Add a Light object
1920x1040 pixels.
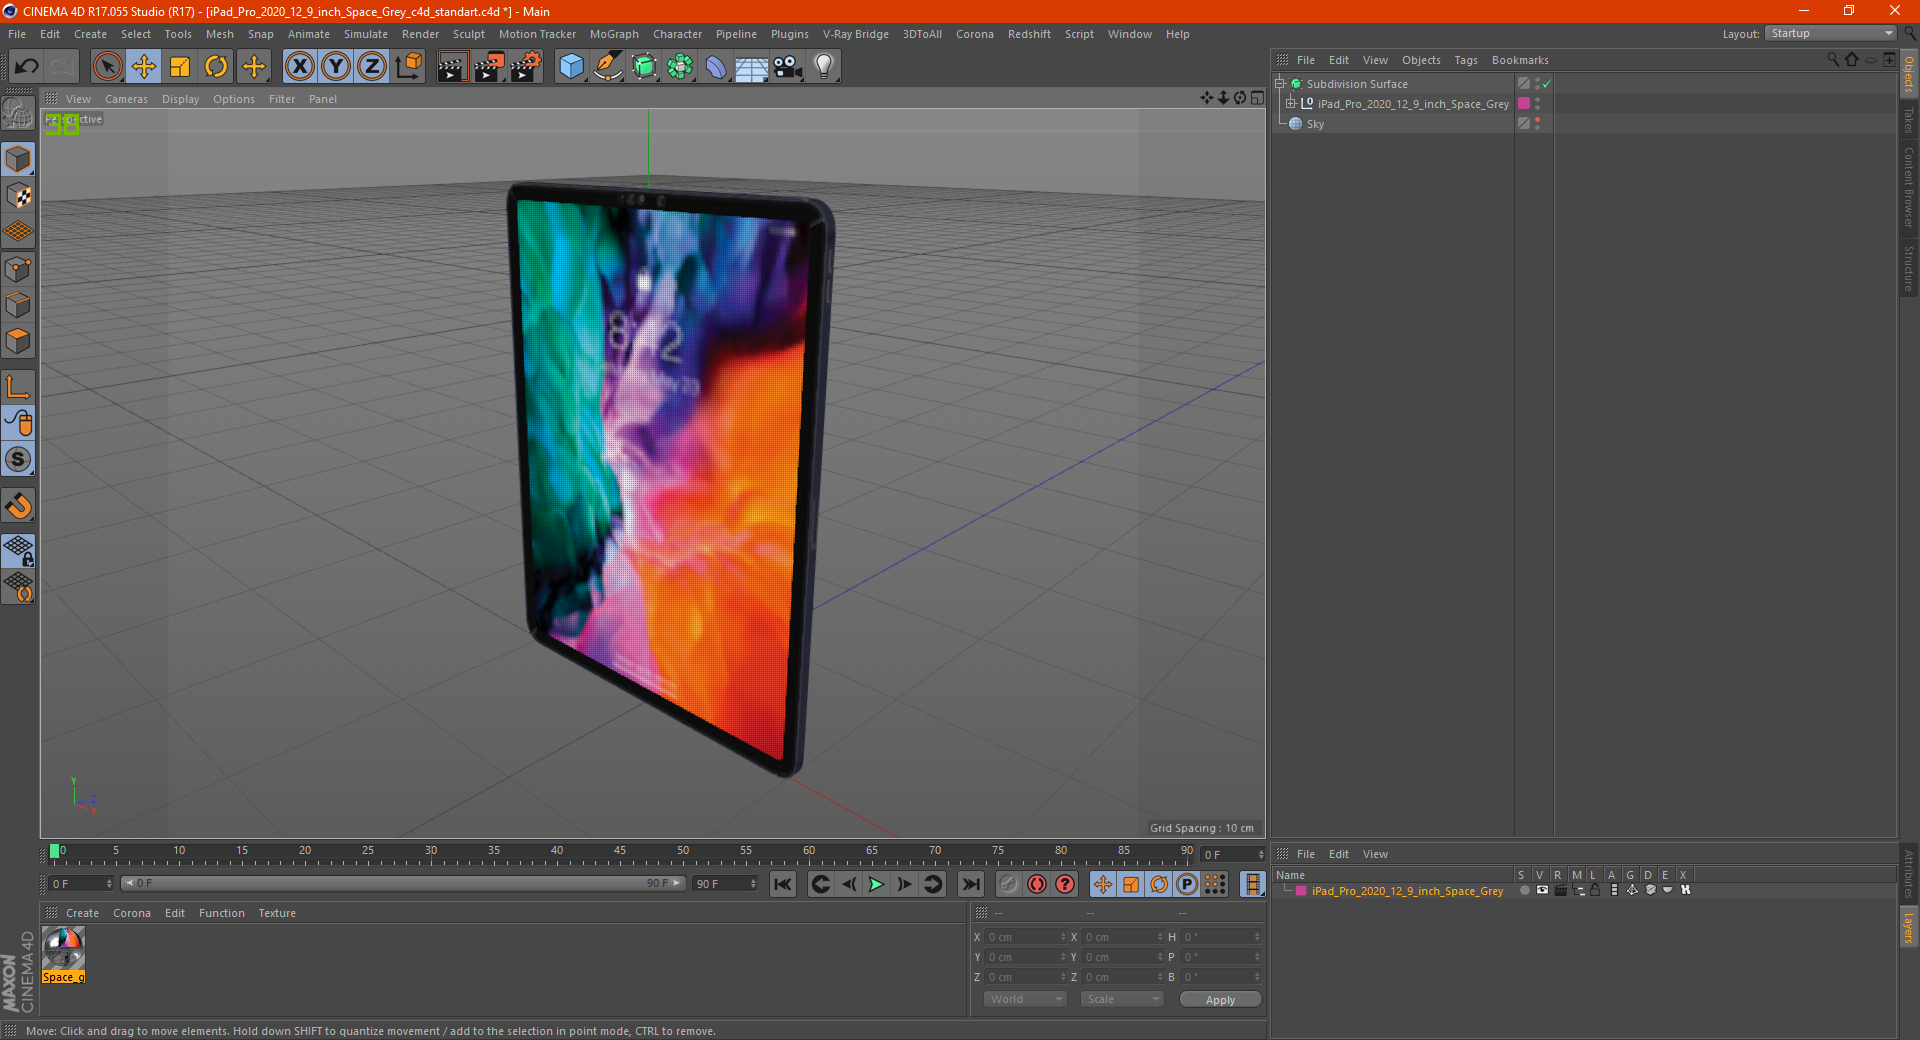[823, 67]
